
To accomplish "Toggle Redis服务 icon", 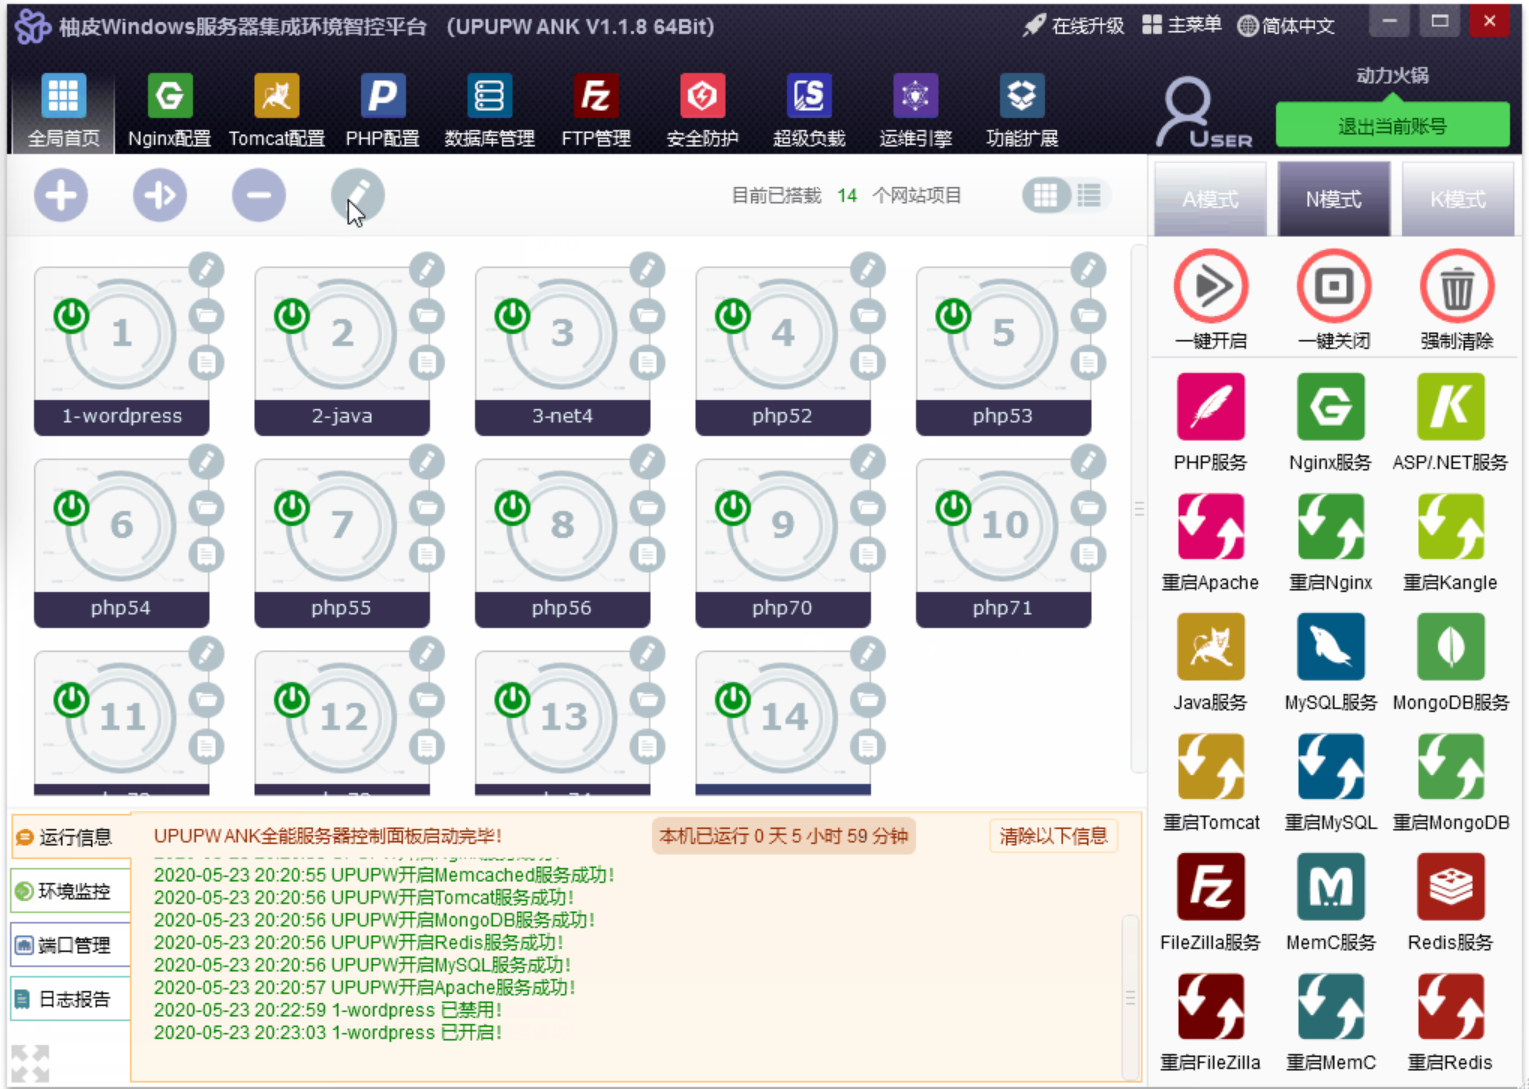I will pyautogui.click(x=1450, y=887).
